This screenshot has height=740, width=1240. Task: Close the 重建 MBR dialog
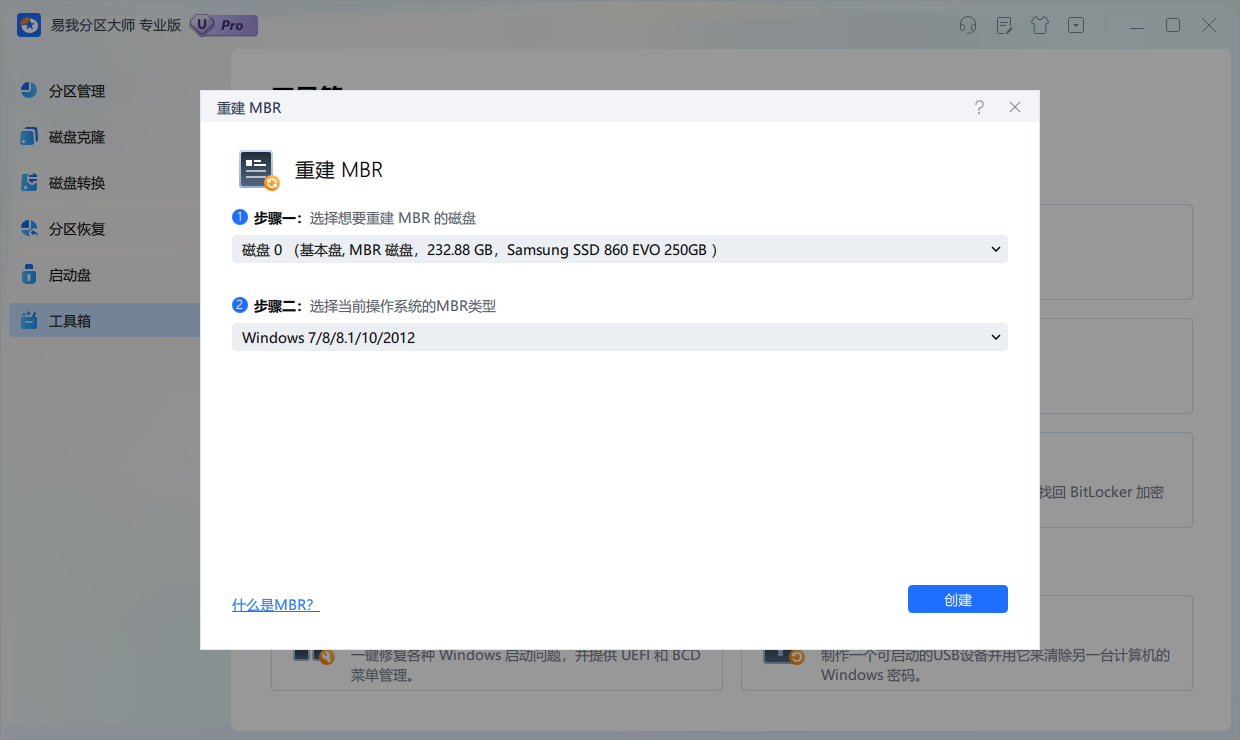[1015, 107]
